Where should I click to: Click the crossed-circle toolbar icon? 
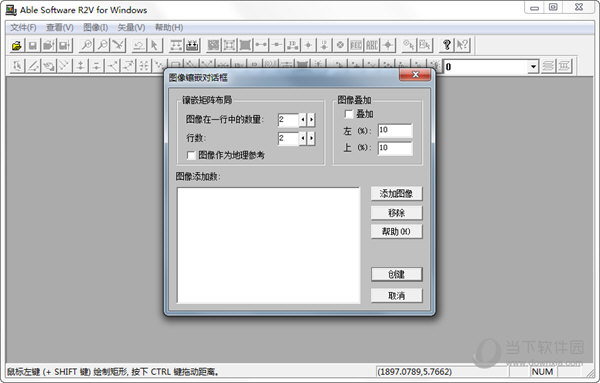(340, 46)
